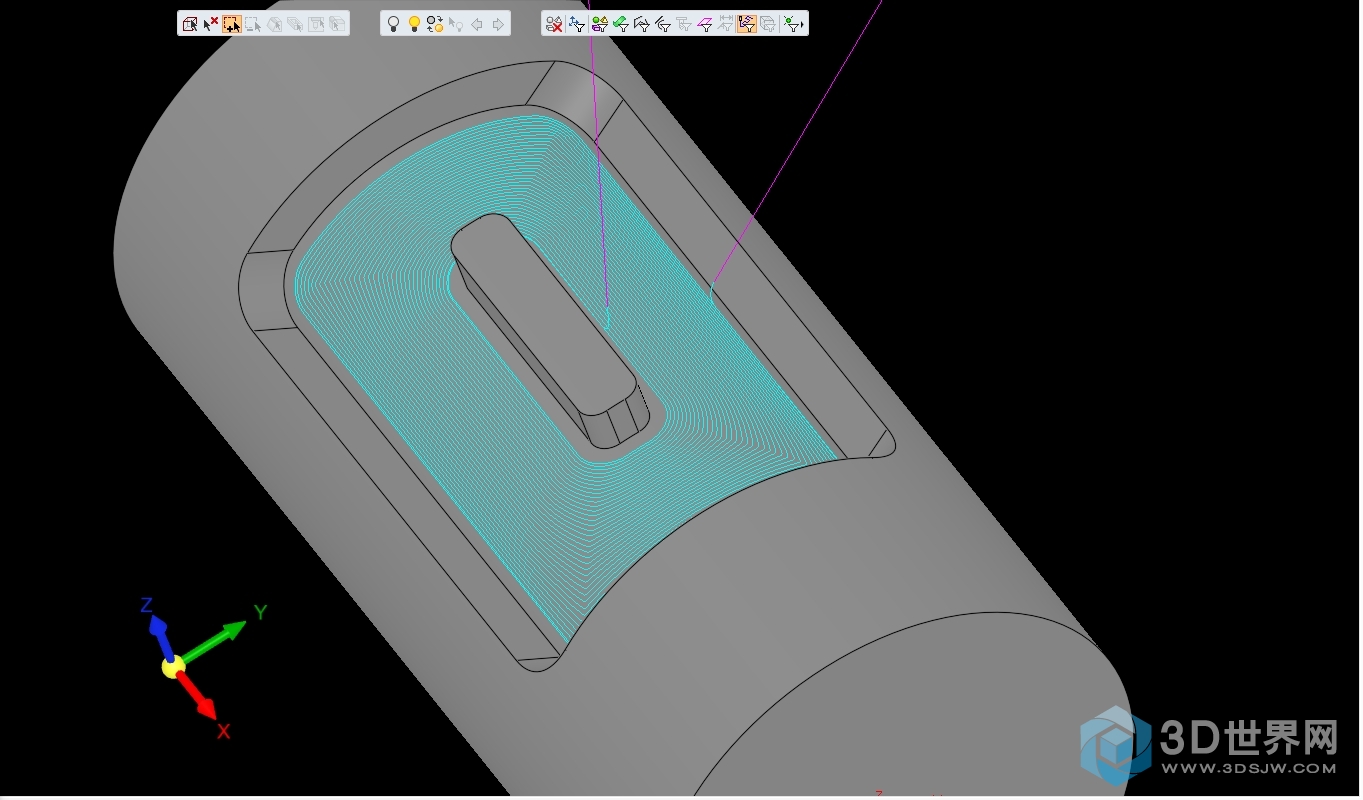
Task: Click the curve edge filter icon
Action: pyautogui.click(x=663, y=24)
